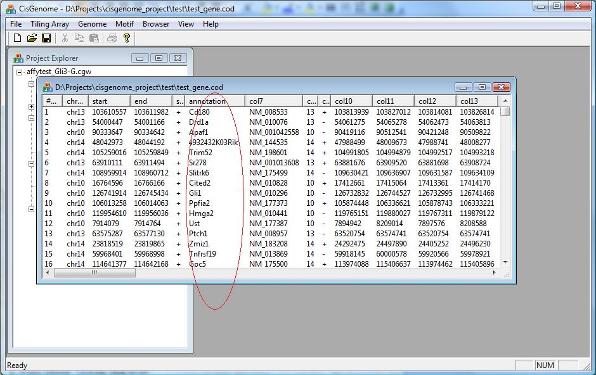Click the test_gene.cod window icon
This screenshot has width=596, height=375.
pos(48,87)
